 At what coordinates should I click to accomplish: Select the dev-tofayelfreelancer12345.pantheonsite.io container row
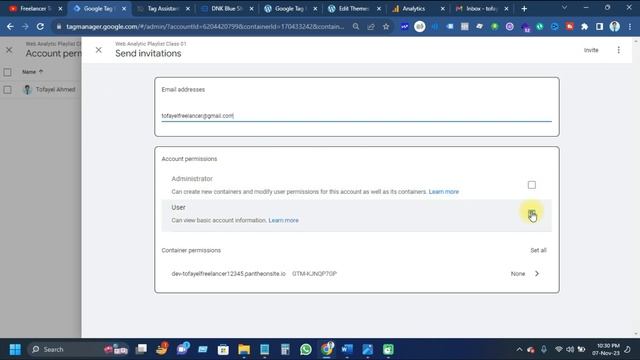(356, 273)
